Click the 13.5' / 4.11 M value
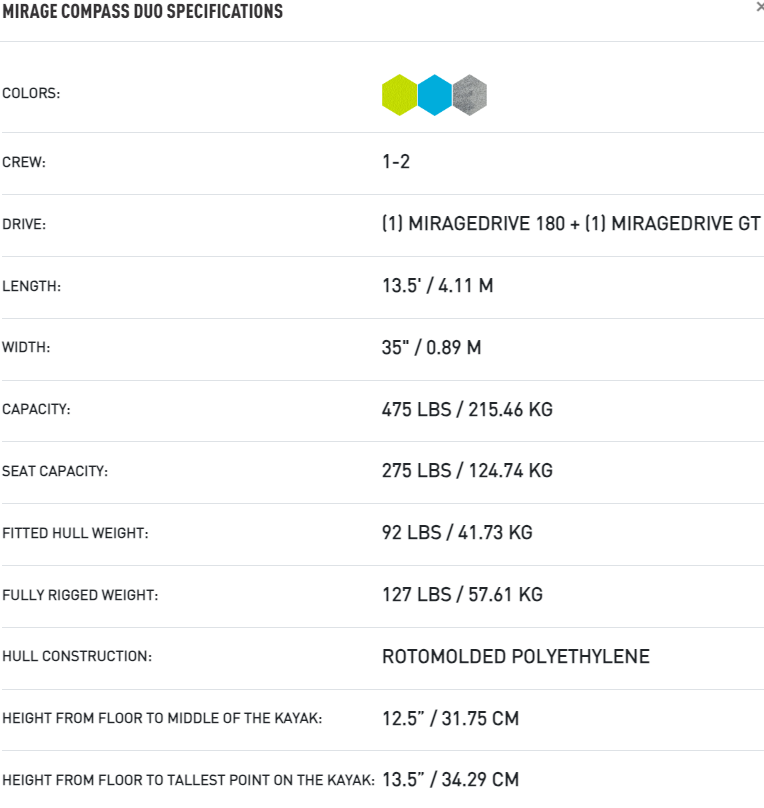 (437, 285)
